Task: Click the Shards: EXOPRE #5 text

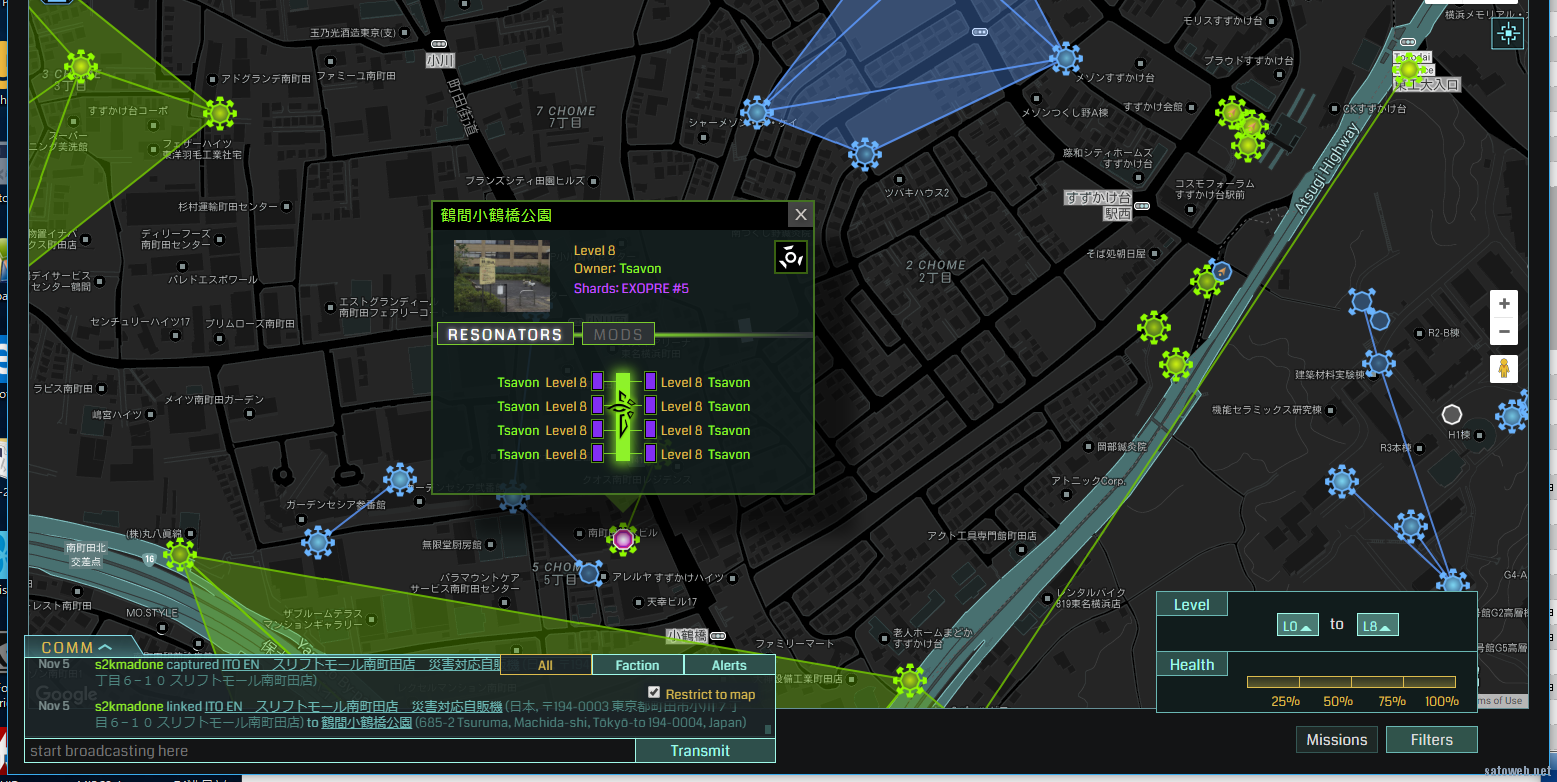Action: click(631, 289)
